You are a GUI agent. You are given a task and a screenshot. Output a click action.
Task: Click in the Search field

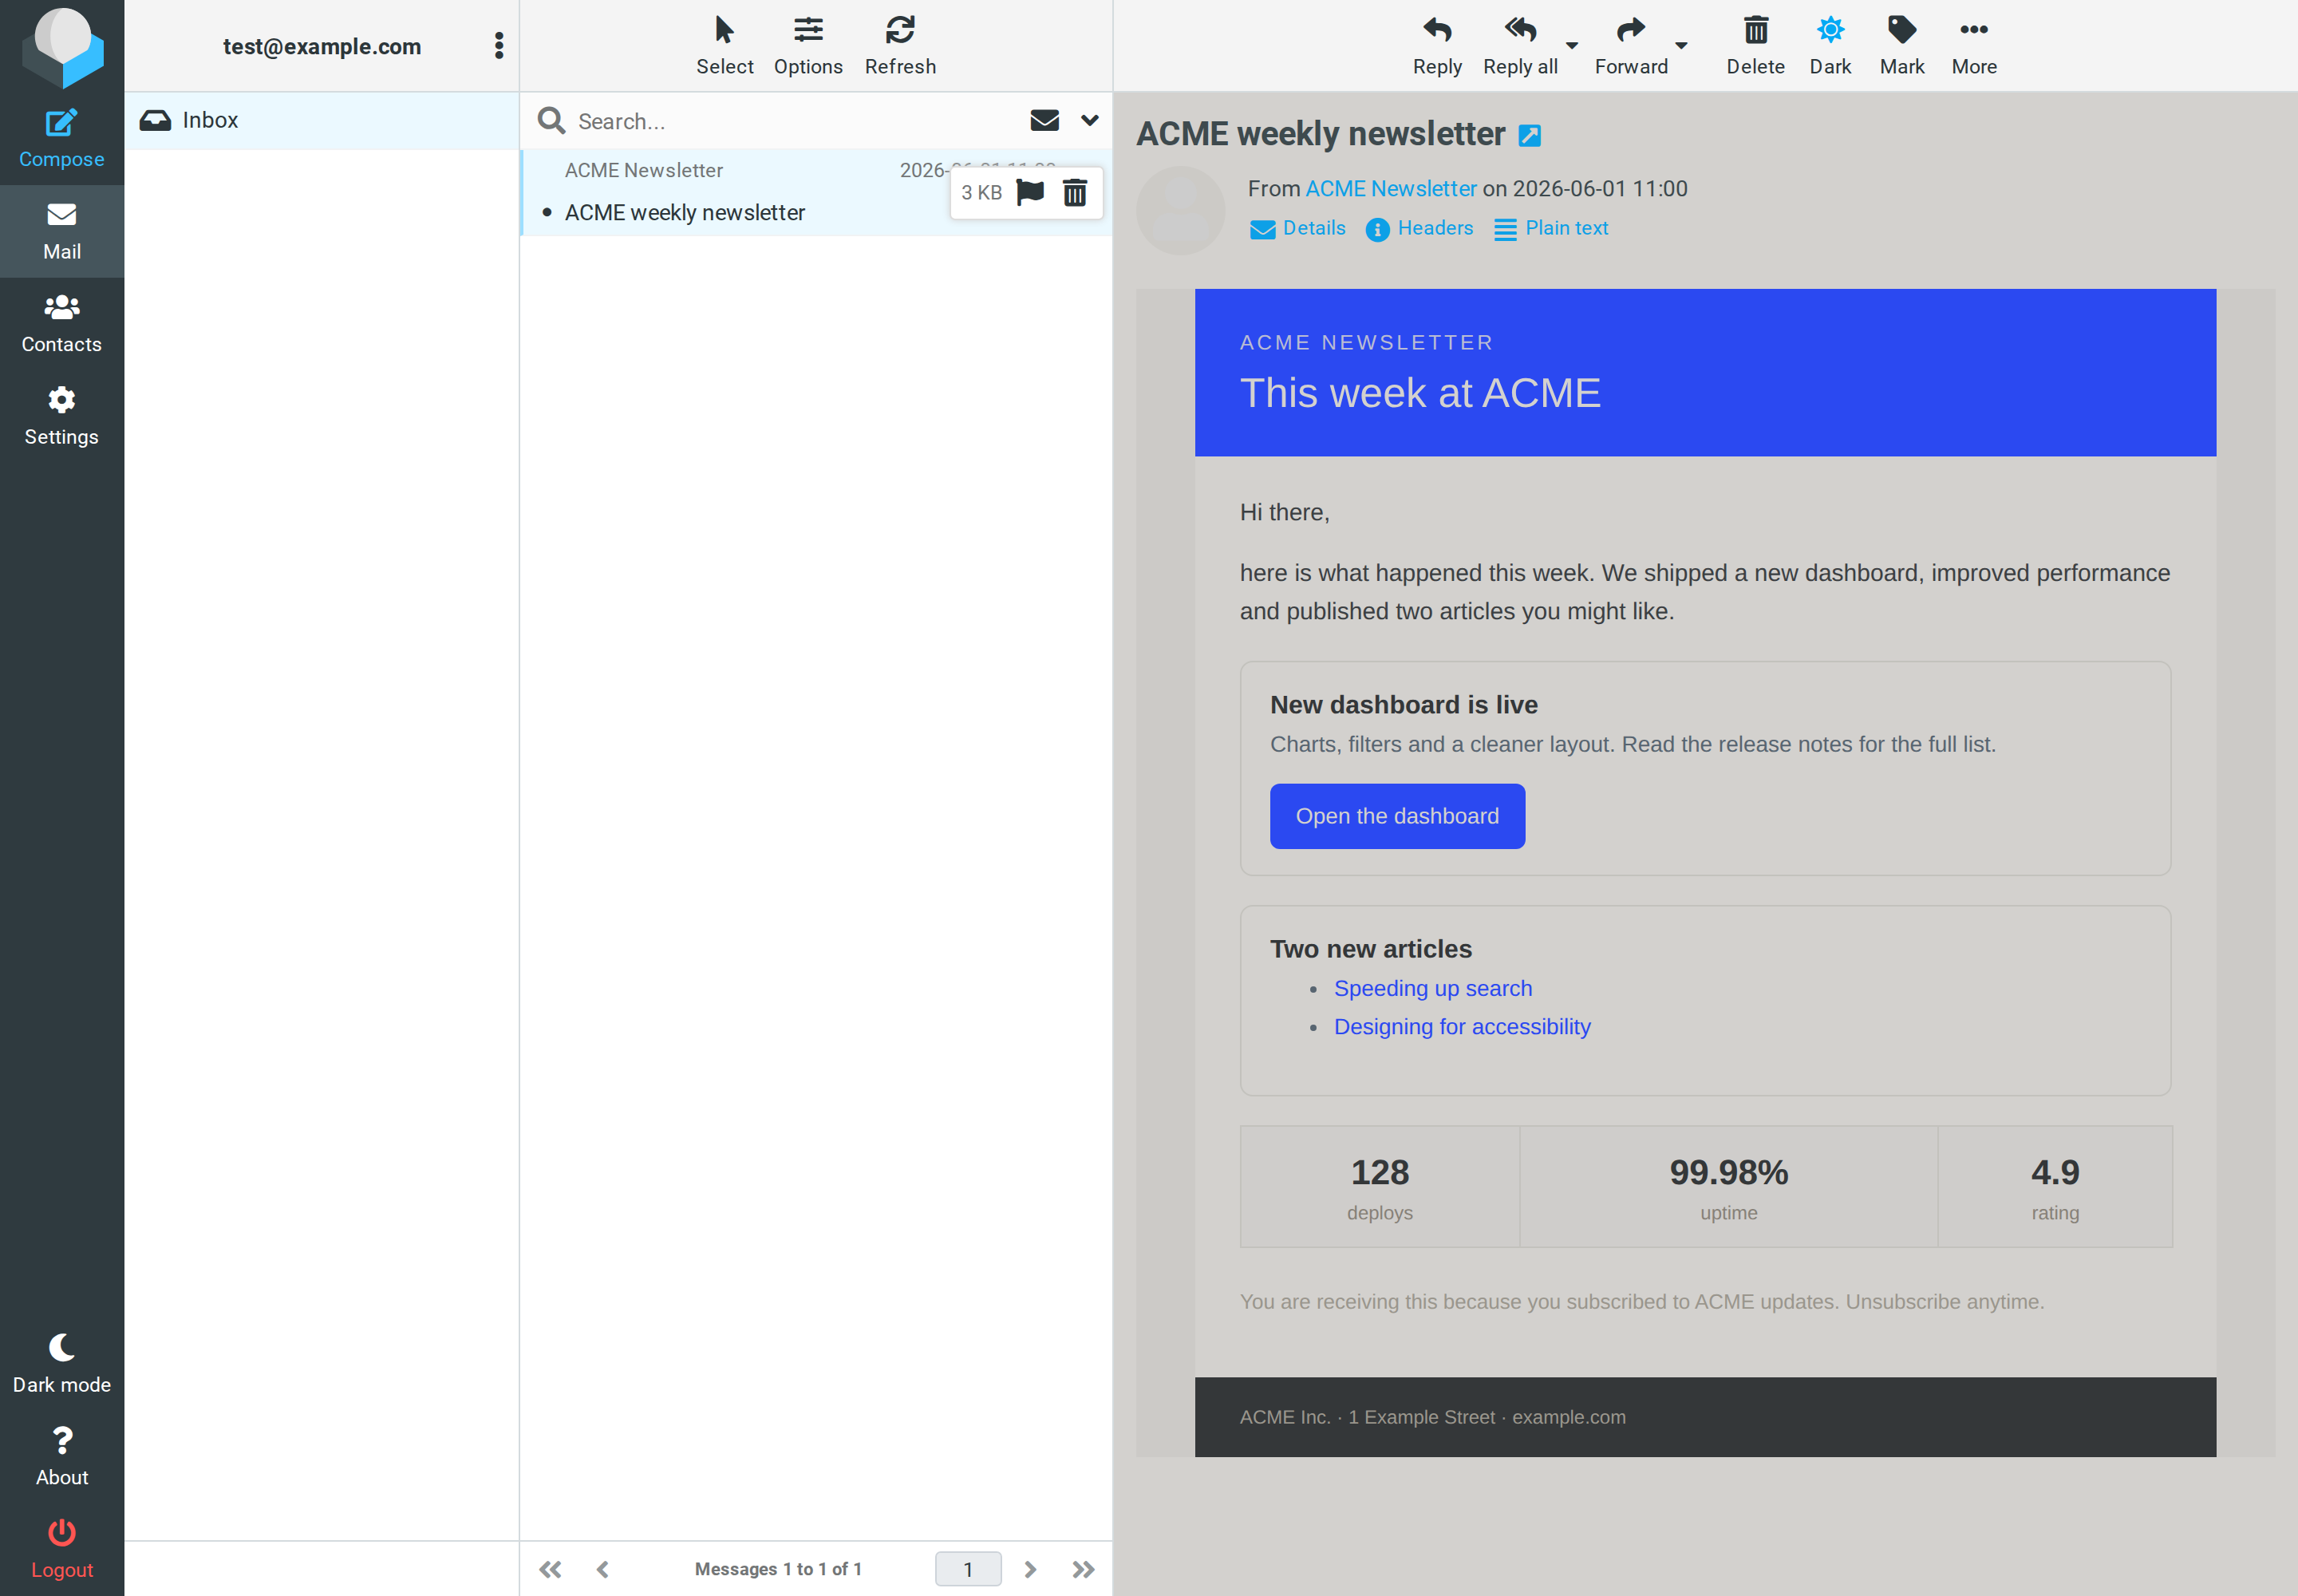click(790, 121)
